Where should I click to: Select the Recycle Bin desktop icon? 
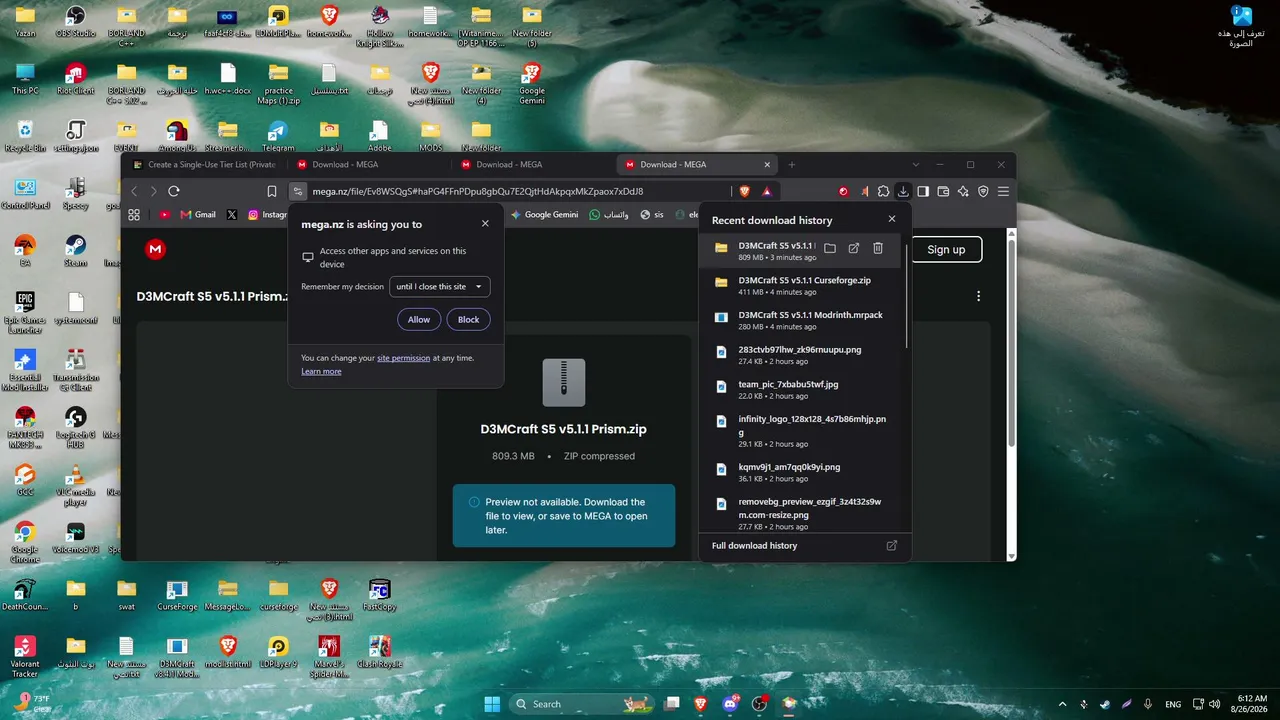tap(25, 137)
